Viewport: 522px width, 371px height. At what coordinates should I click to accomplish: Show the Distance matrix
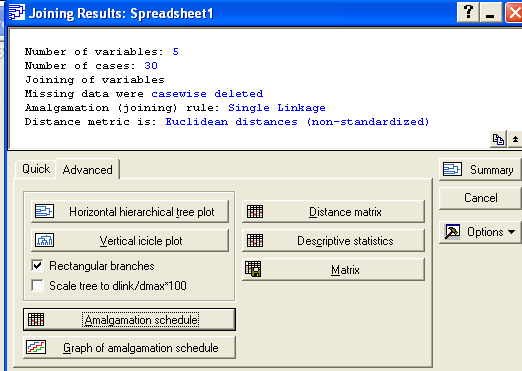click(x=333, y=211)
